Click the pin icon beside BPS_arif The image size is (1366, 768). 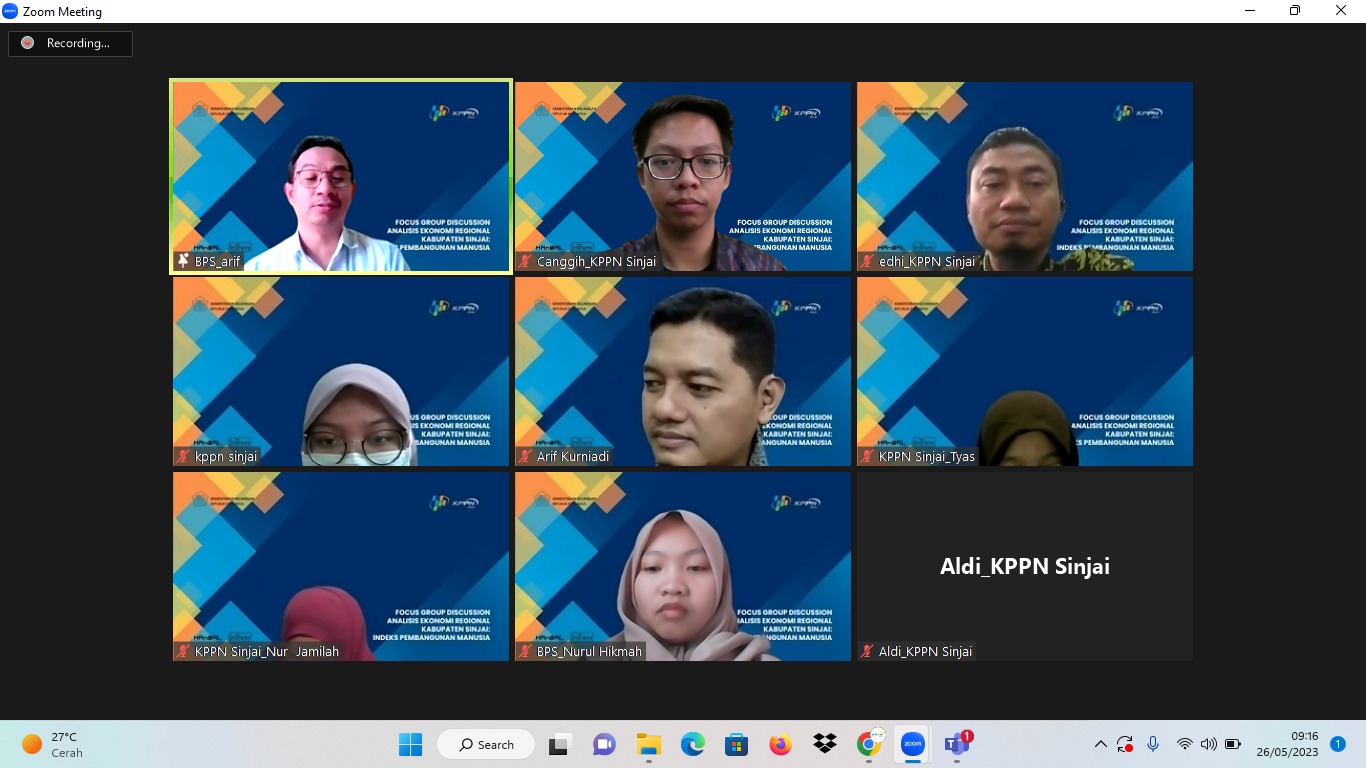(x=183, y=261)
